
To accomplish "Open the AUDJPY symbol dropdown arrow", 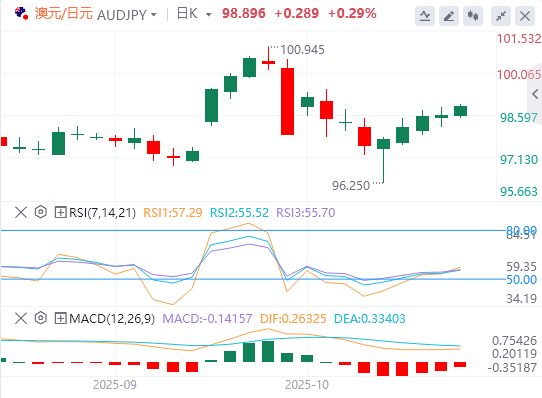I will click(x=154, y=15).
